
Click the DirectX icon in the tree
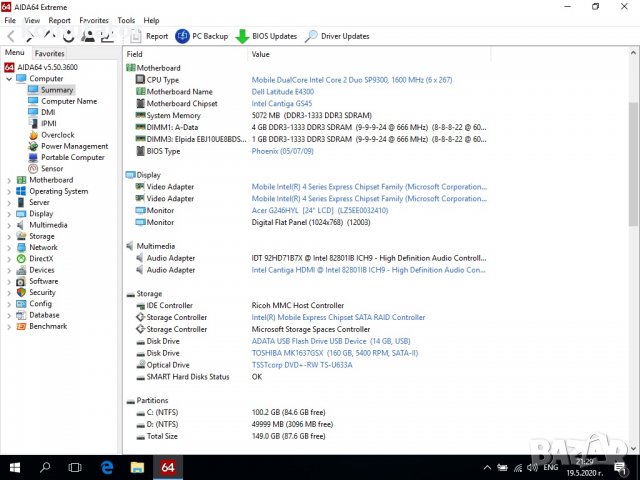click(x=21, y=259)
